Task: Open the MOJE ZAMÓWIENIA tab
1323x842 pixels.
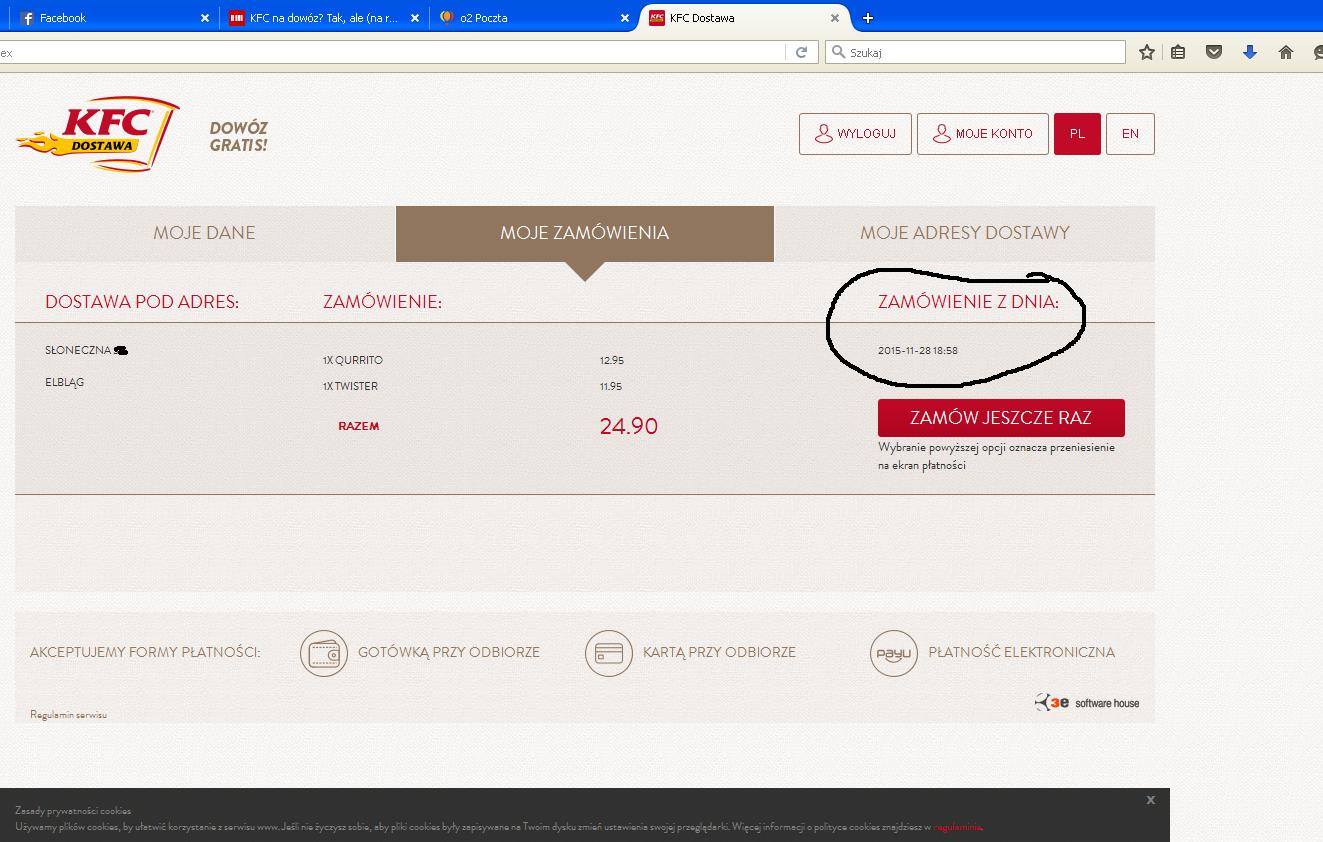Action: [x=585, y=233]
